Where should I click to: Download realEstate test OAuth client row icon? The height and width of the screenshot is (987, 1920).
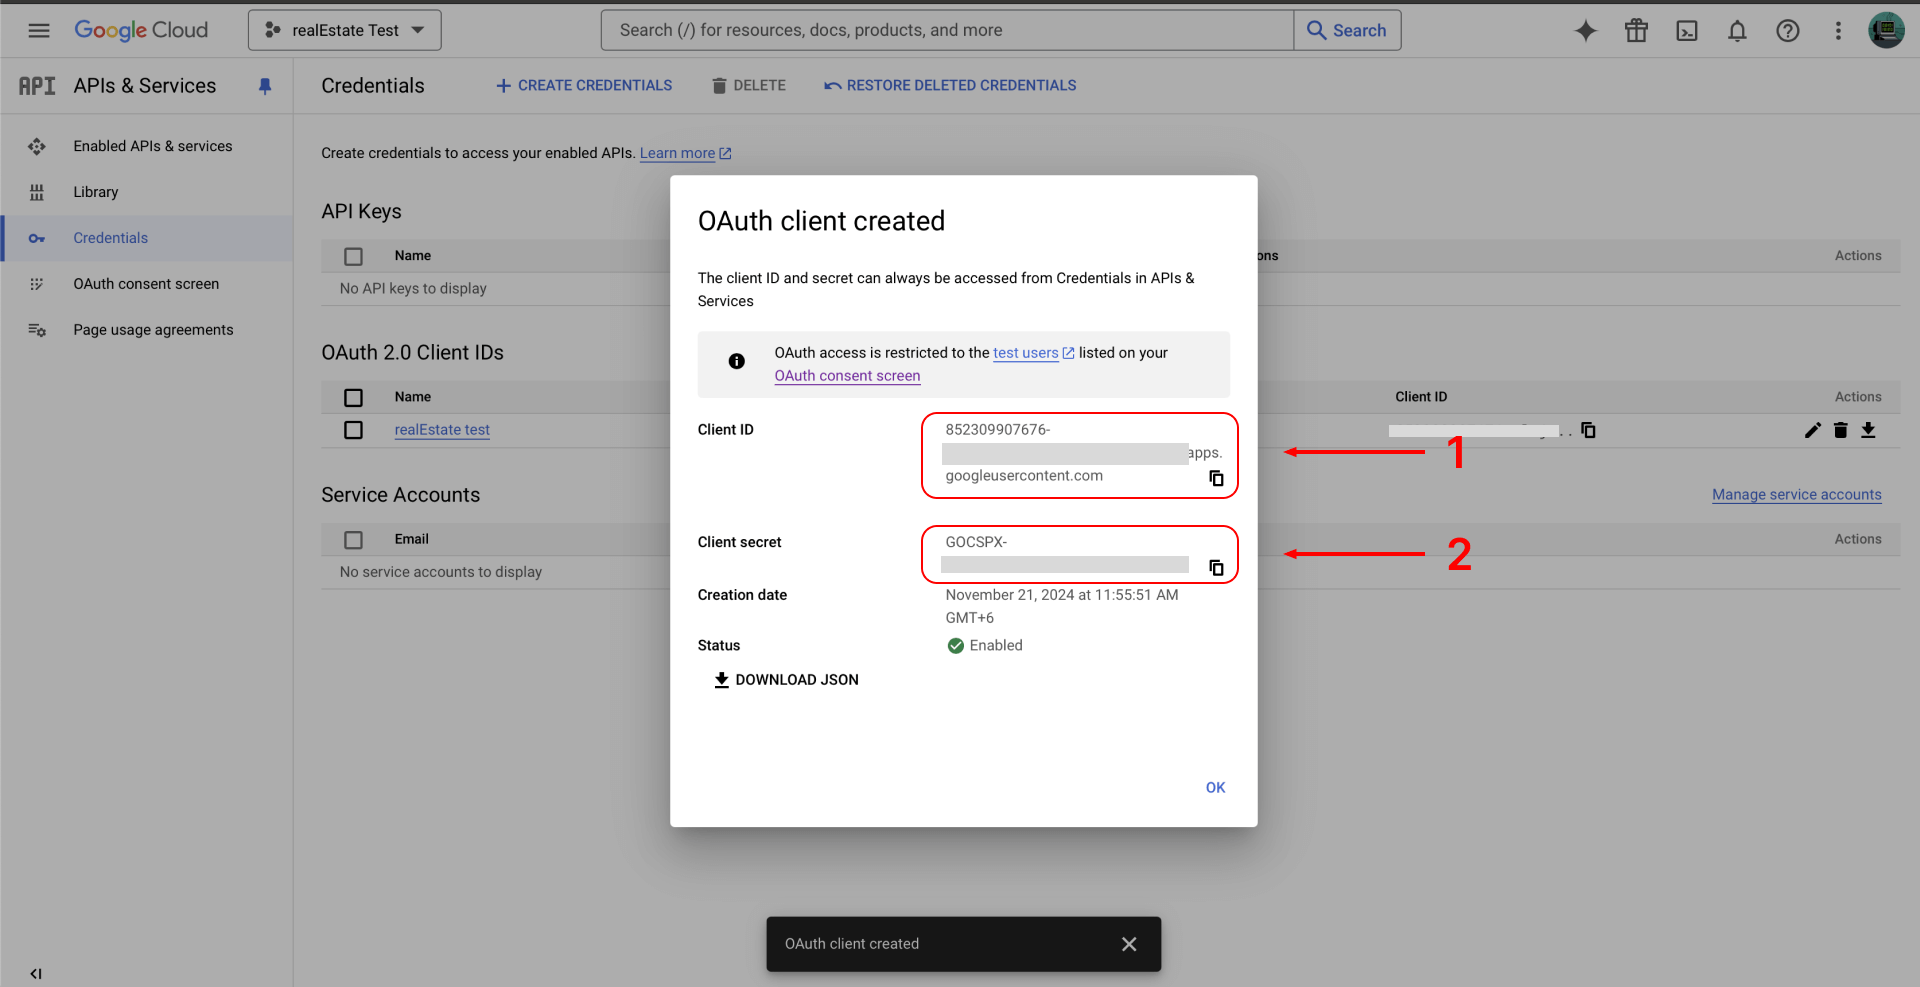1868,430
